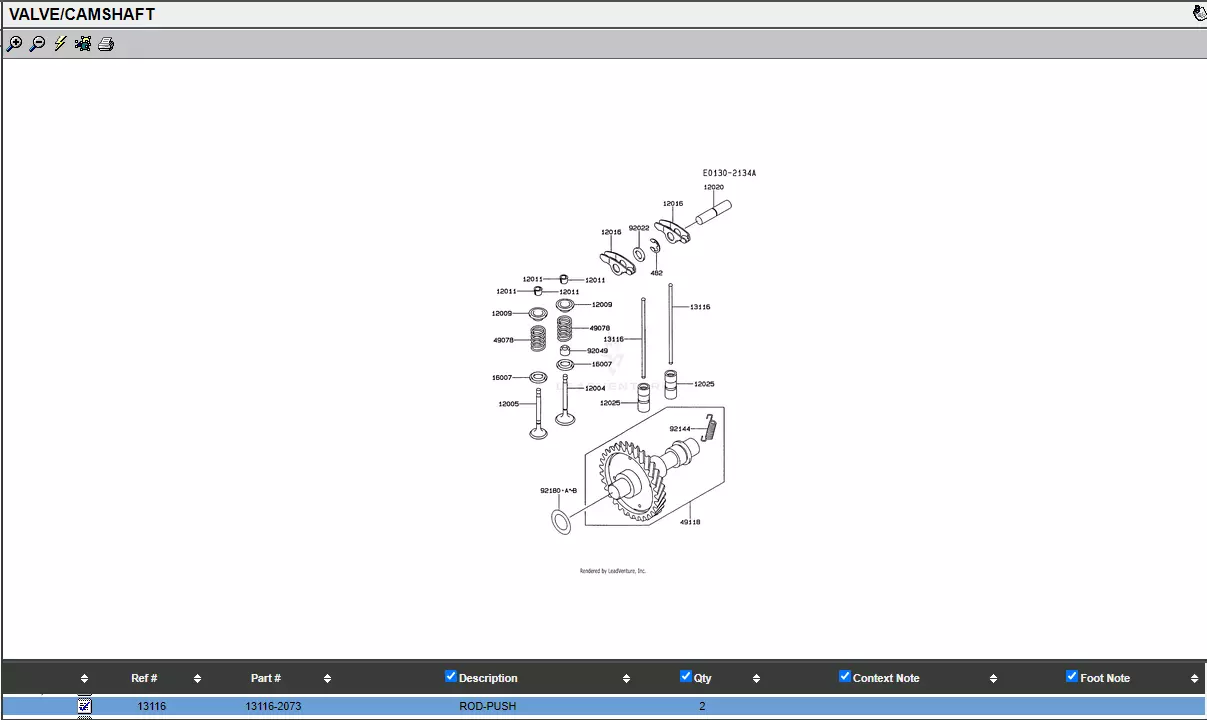Disable the Context Note column checkbox
Viewport: 1207px width, 720px height.
tap(845, 677)
